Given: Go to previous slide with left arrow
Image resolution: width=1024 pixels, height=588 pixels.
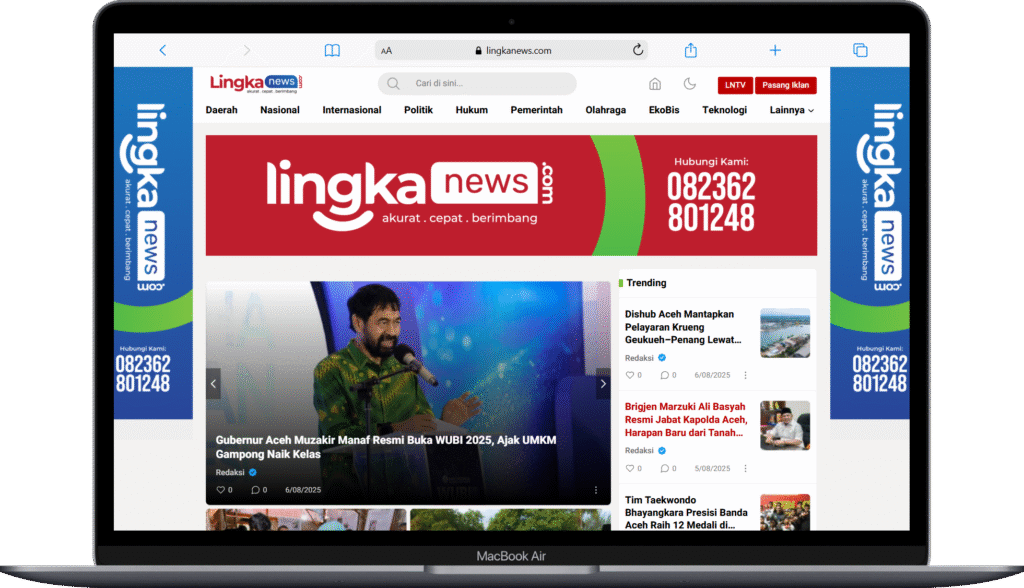Looking at the screenshot, I should coord(213,383).
